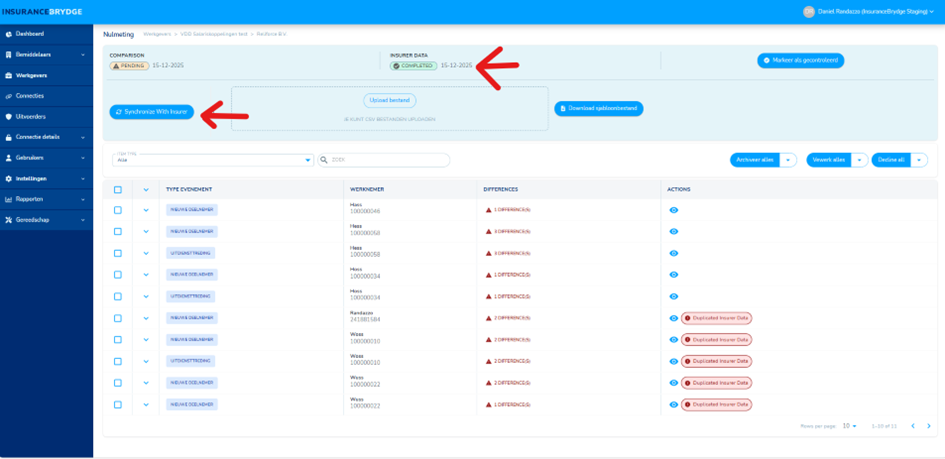Image resolution: width=945 pixels, height=459 pixels.
Task: Tick checkbox for Hess 100000058 Nieuwe deelnemer
Action: tap(118, 231)
